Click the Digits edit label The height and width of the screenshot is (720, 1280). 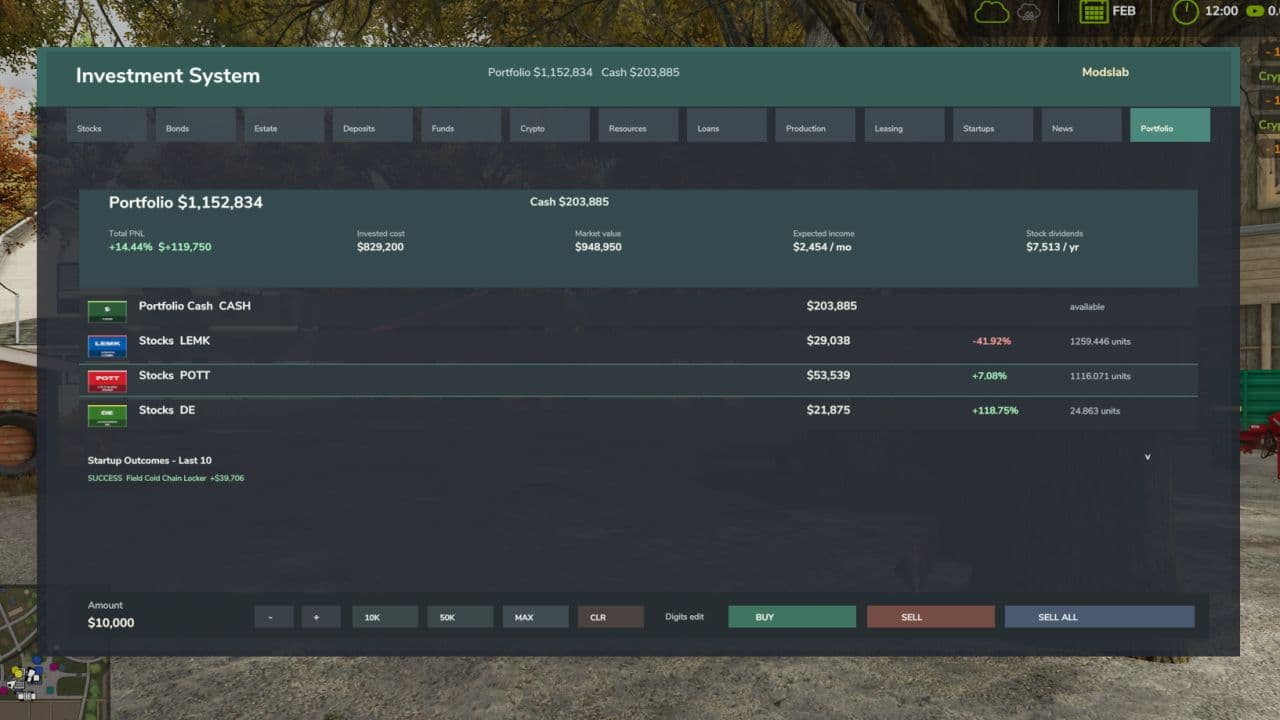685,617
